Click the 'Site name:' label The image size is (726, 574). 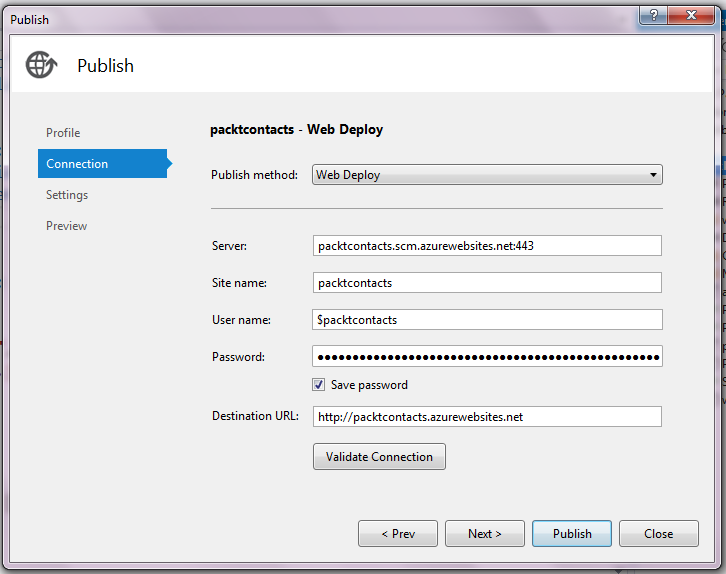tap(239, 283)
